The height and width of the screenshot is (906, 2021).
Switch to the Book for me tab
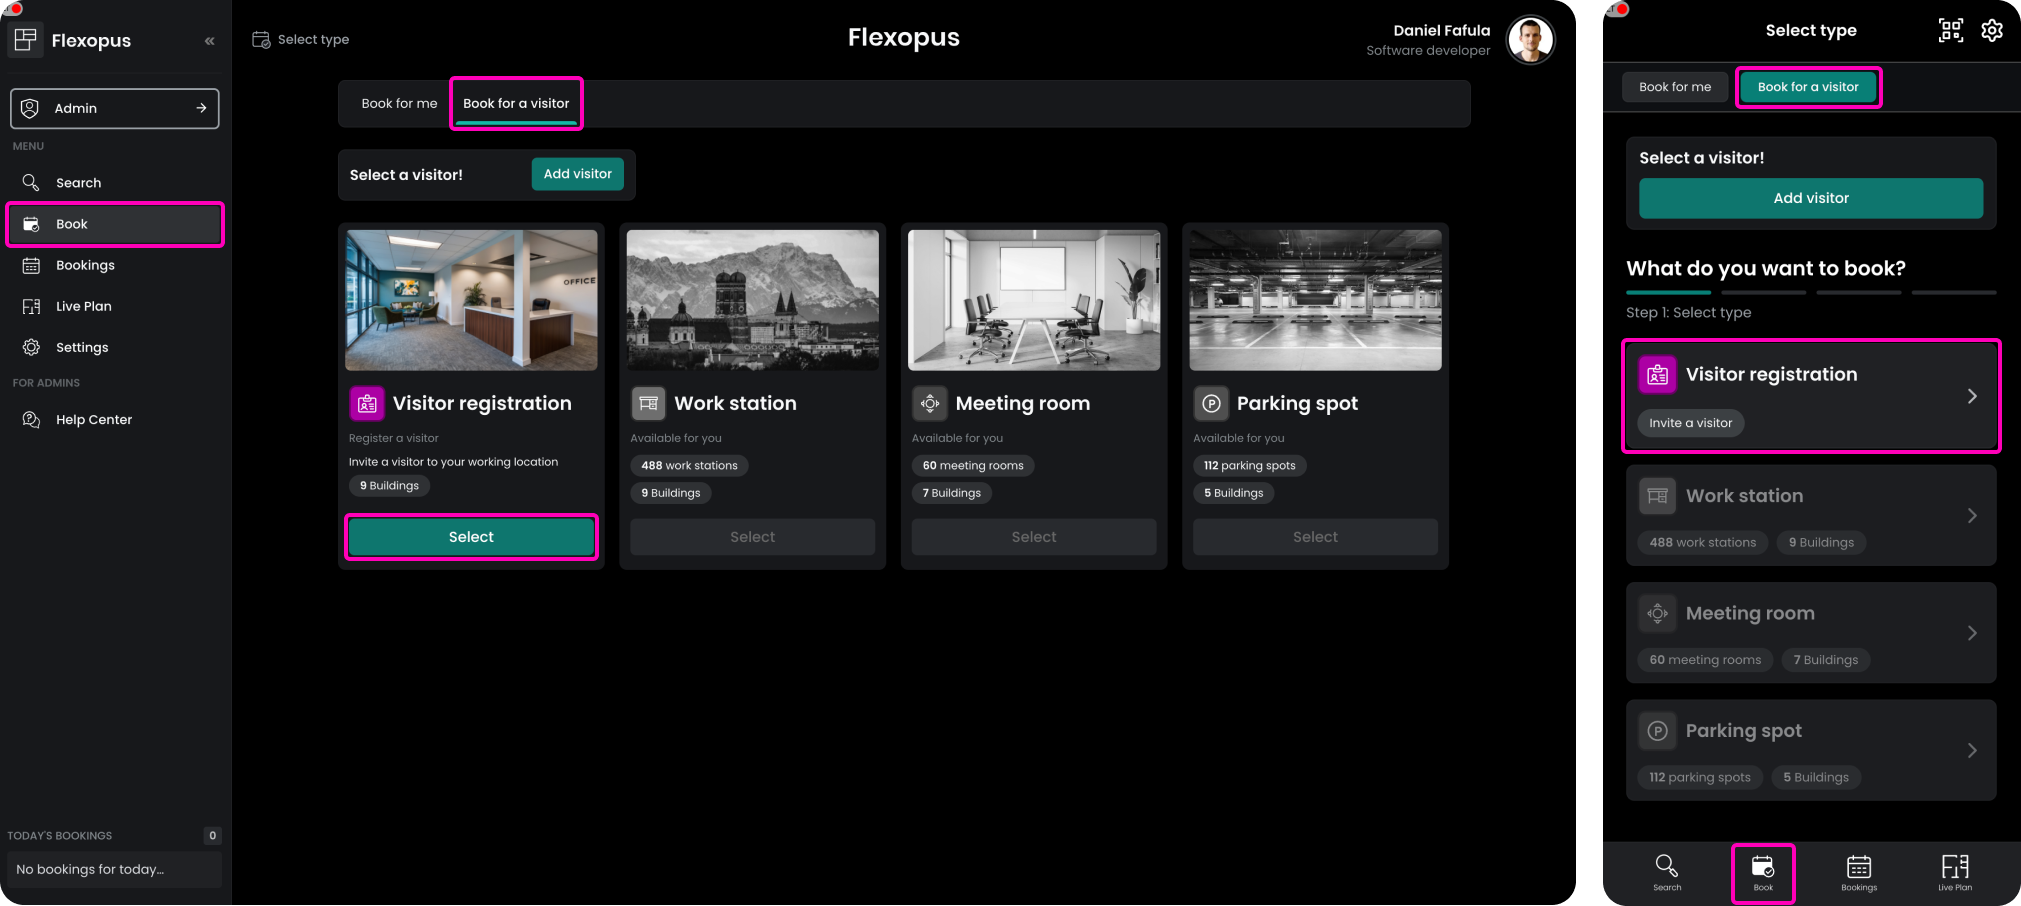(399, 104)
